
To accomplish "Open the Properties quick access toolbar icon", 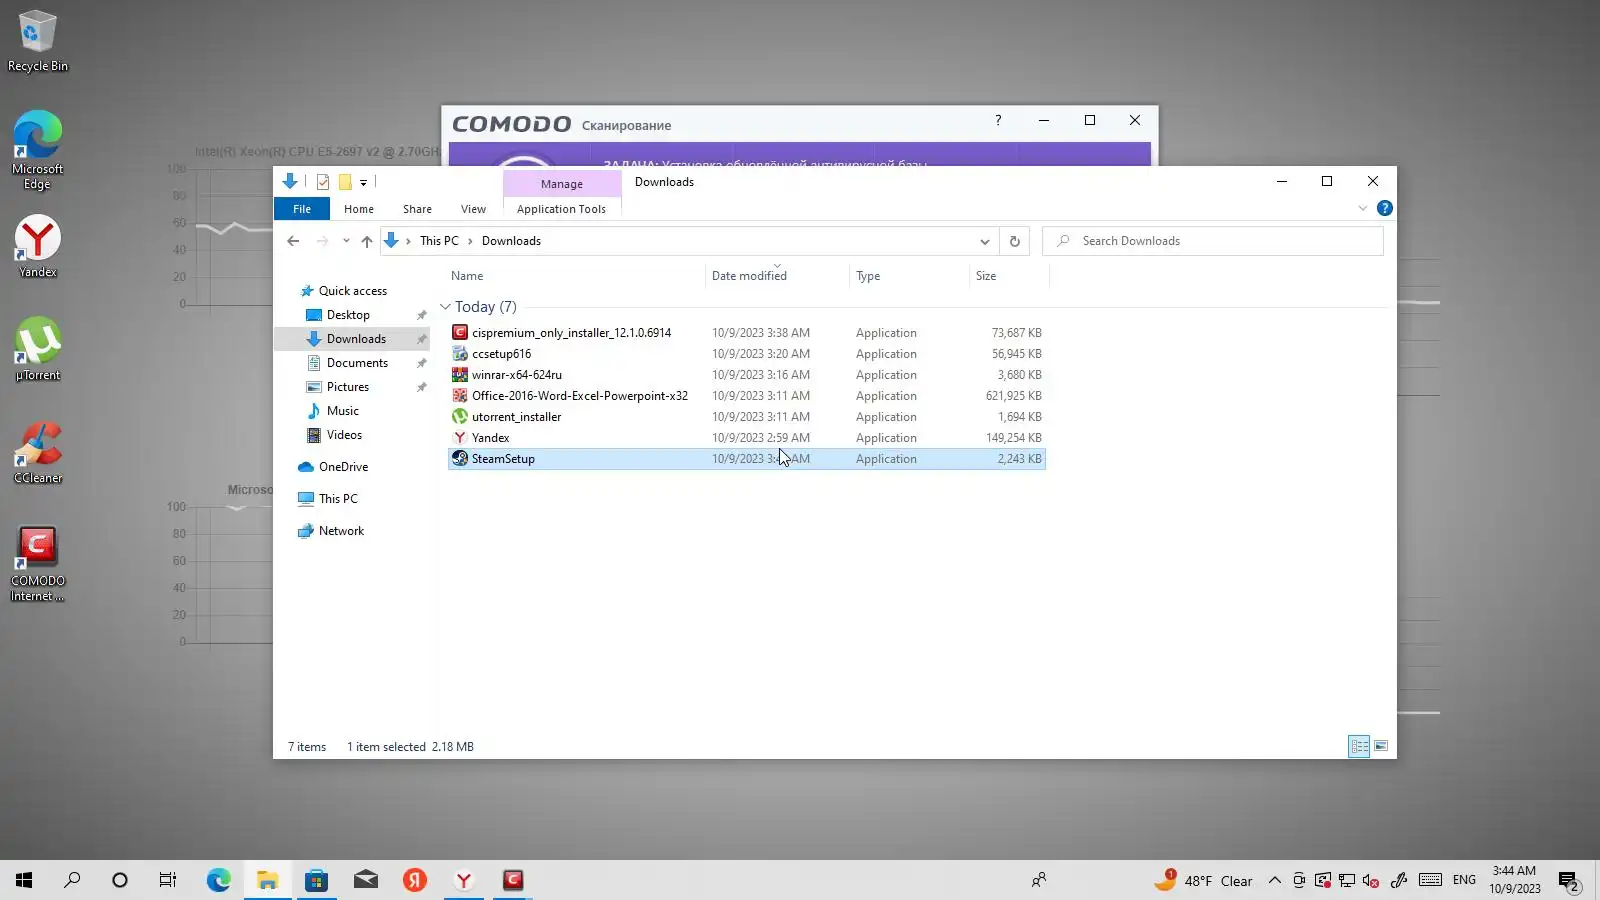I will (x=322, y=182).
